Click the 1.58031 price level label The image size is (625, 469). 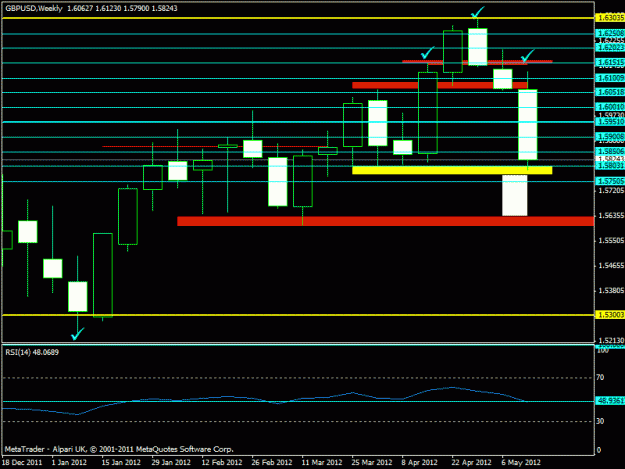tap(610, 165)
